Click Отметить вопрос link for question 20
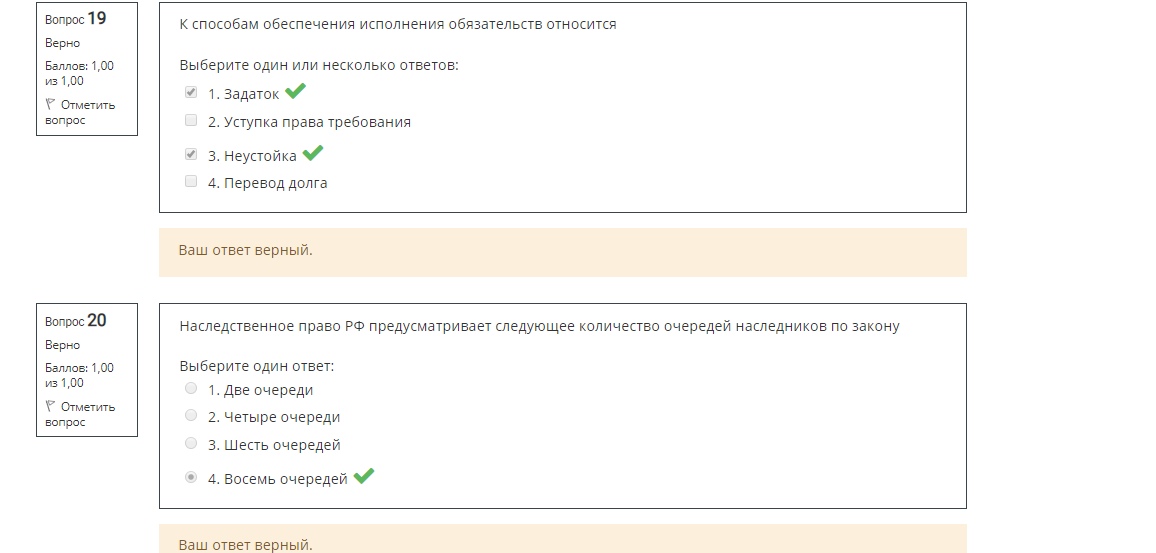The image size is (1156, 553). pos(80,414)
